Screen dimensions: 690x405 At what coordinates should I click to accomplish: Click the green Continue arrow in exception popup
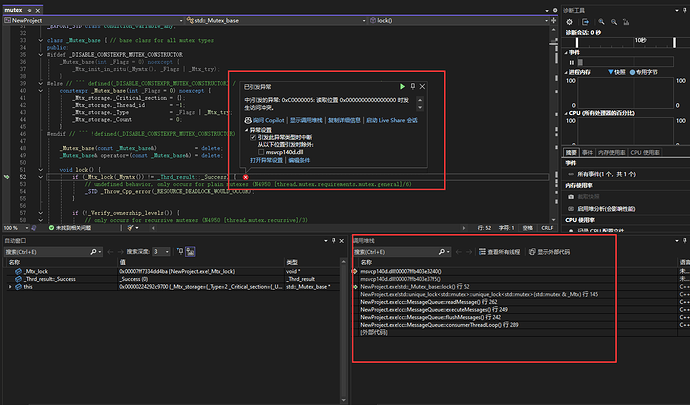(x=402, y=87)
